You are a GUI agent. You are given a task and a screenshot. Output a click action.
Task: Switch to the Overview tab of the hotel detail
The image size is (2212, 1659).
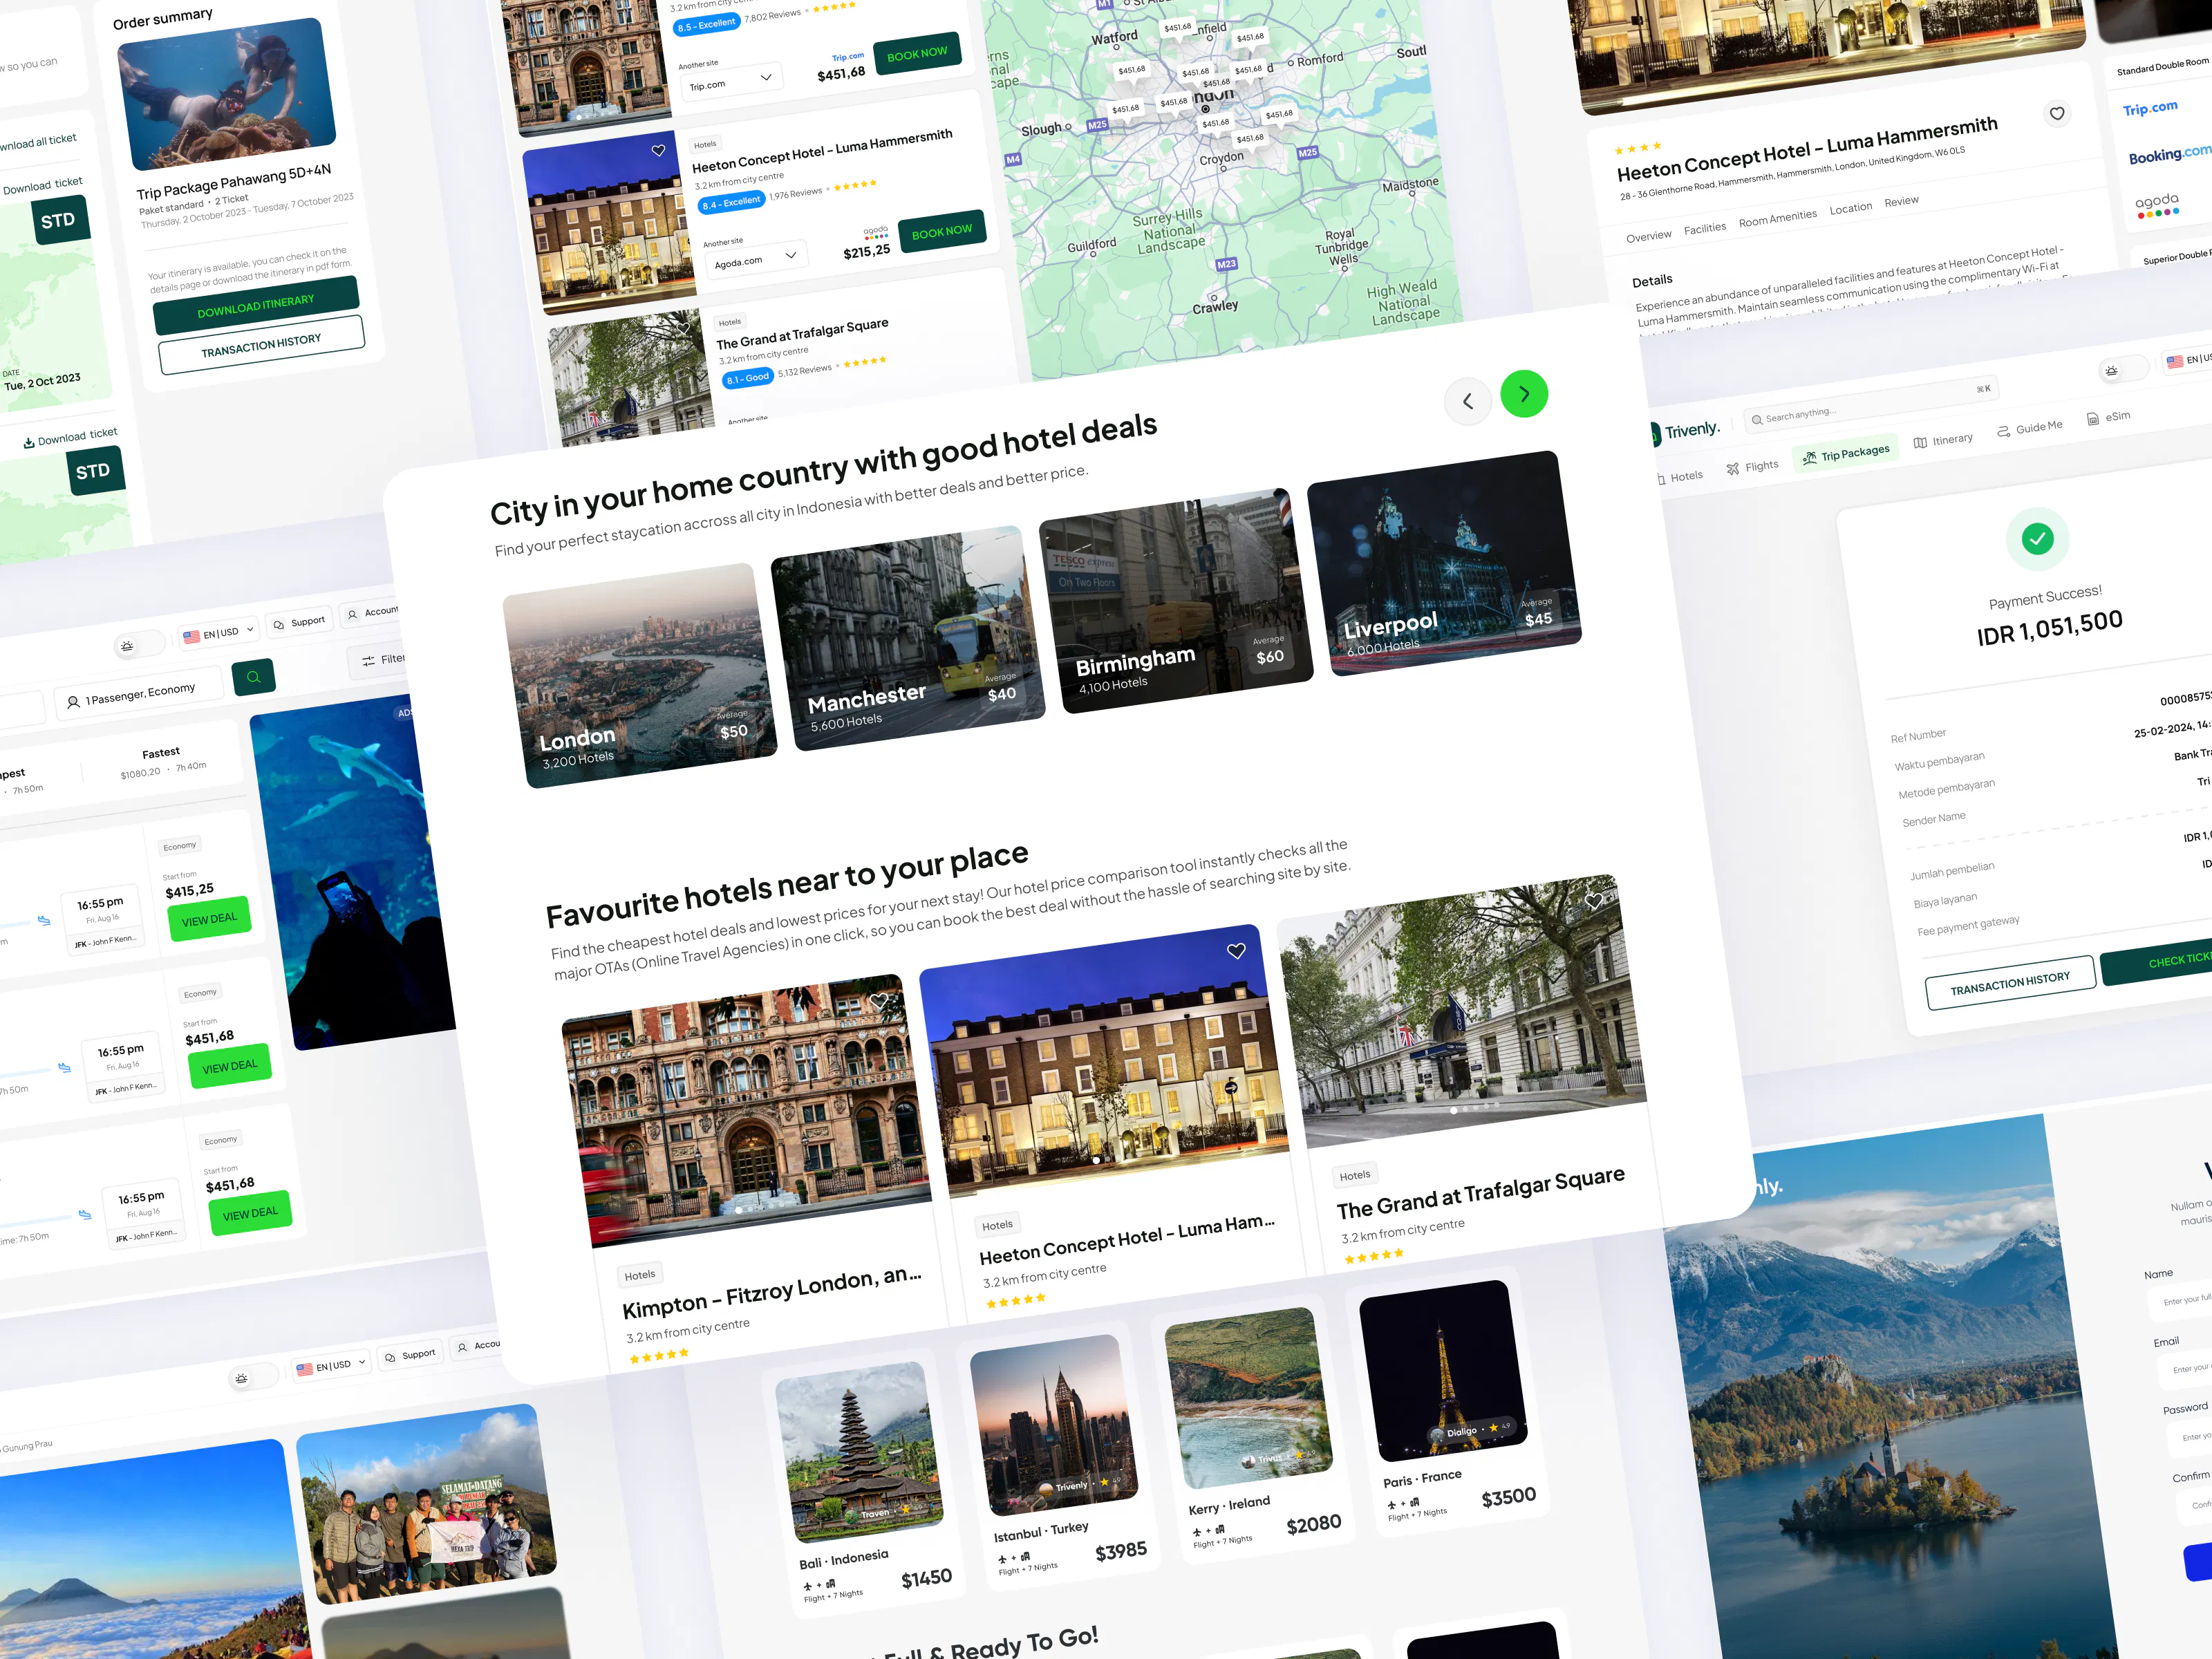coord(1648,237)
